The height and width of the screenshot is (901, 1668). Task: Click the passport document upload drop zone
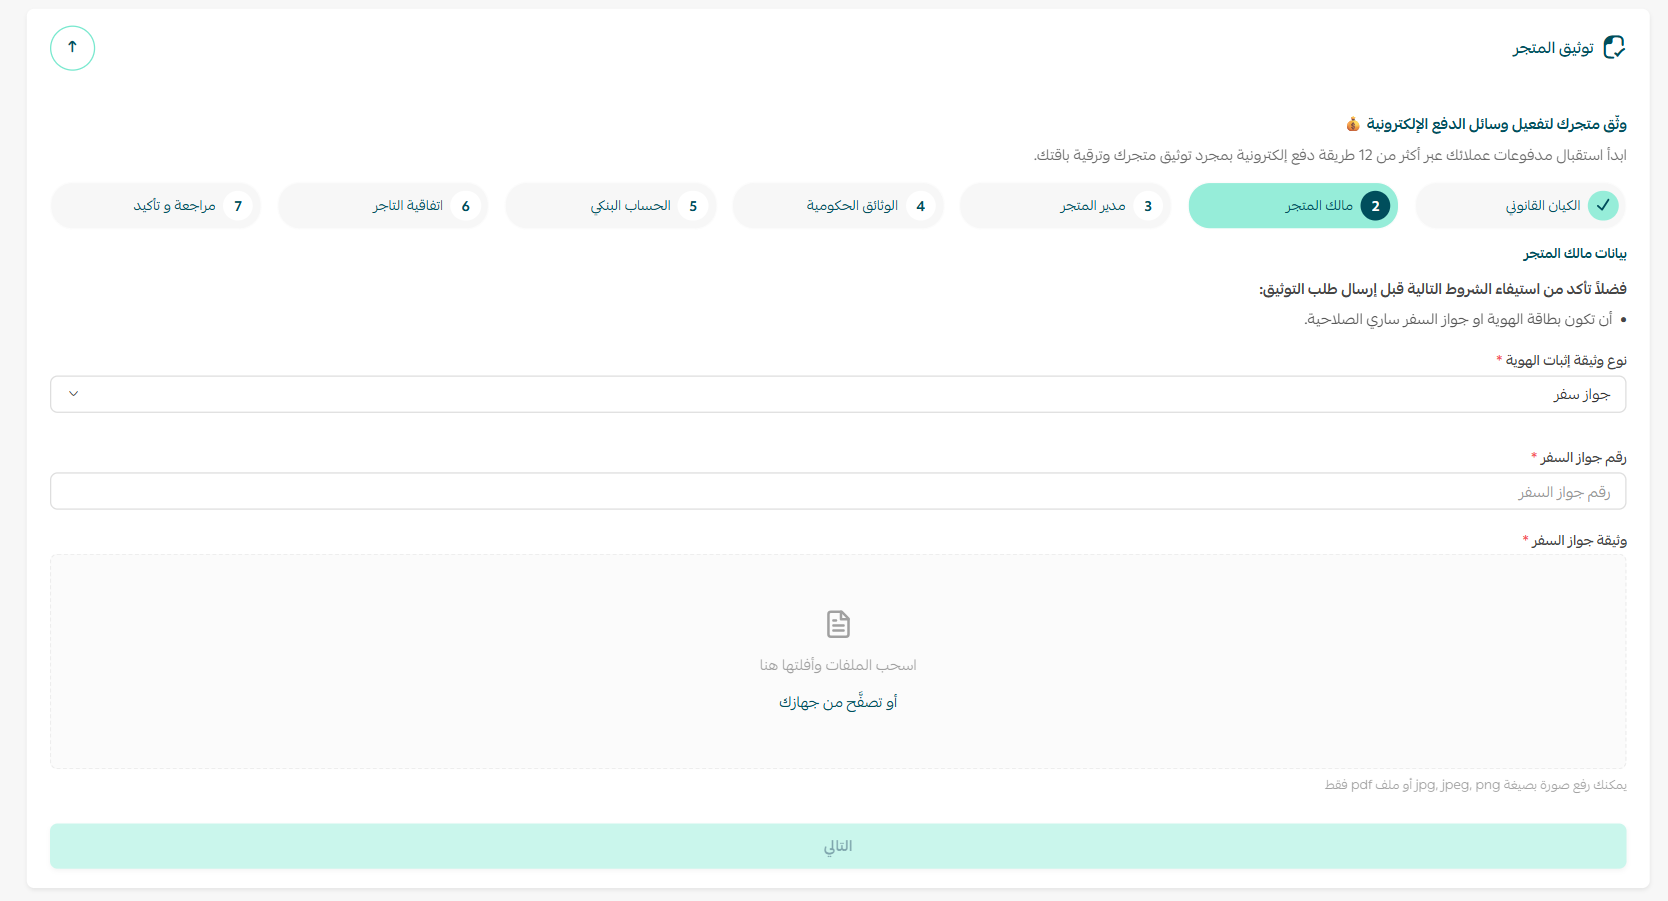coord(838,740)
